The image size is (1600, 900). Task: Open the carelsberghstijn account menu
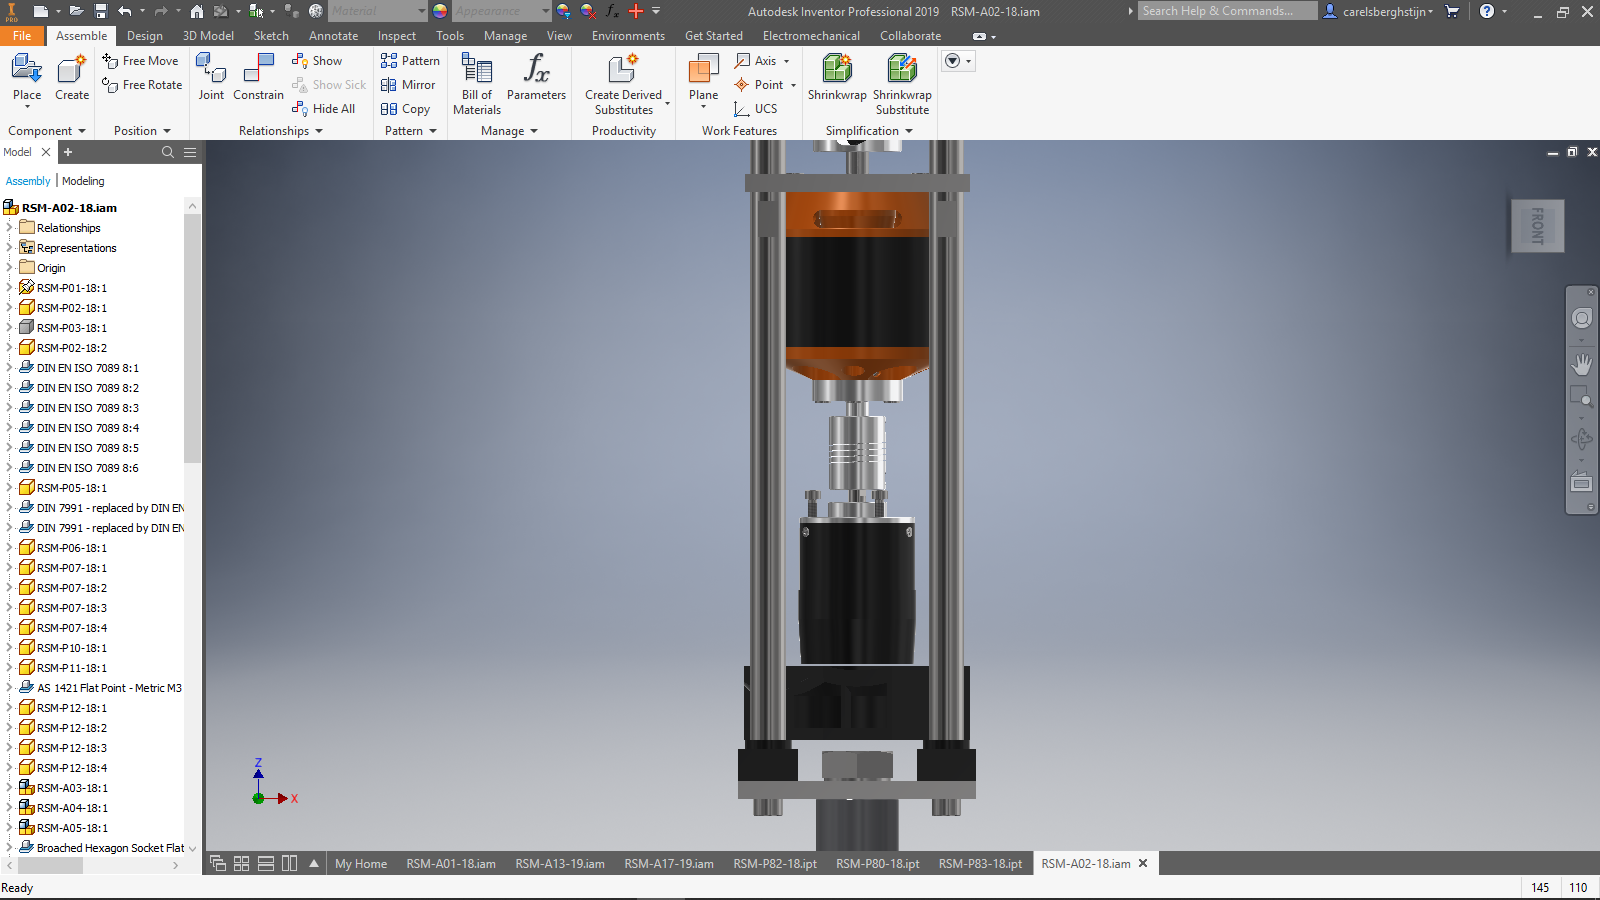[x=1379, y=11]
